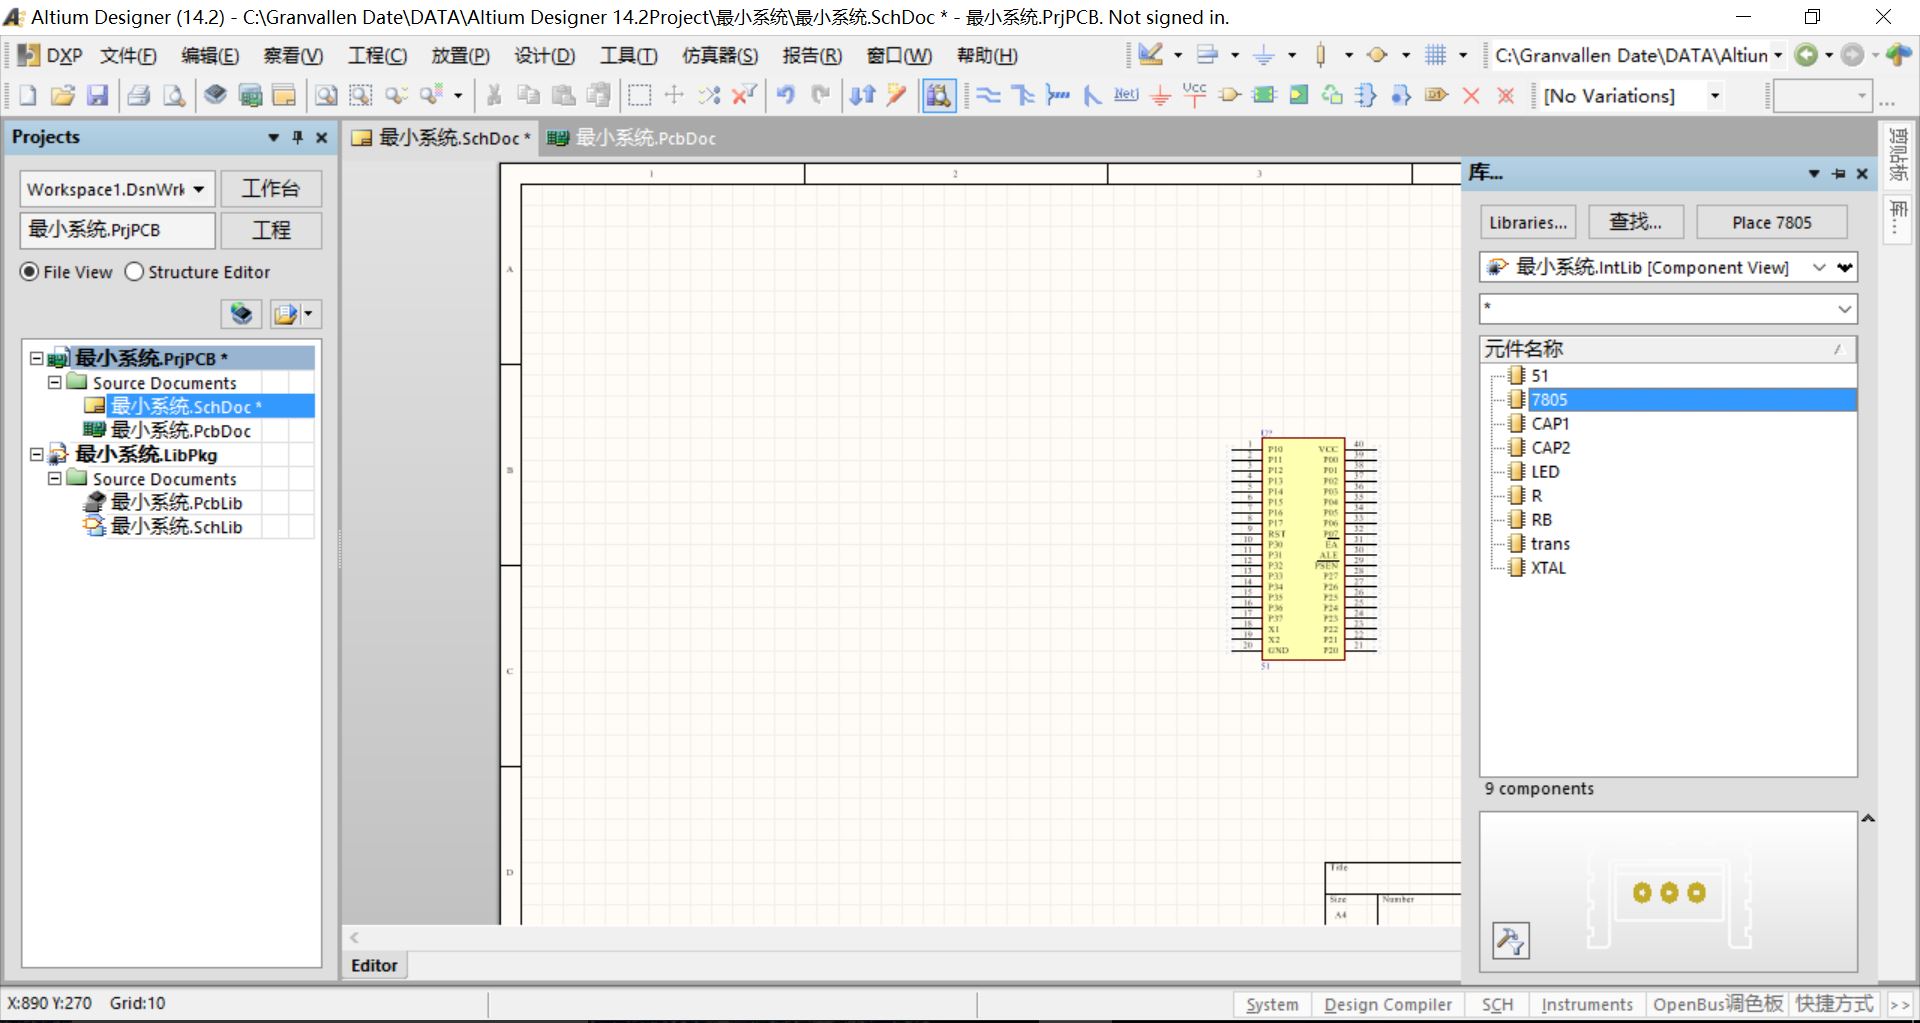The width and height of the screenshot is (1920, 1023).
Task: Click the 51 microcontroller symbol on schematic
Action: [x=1303, y=548]
